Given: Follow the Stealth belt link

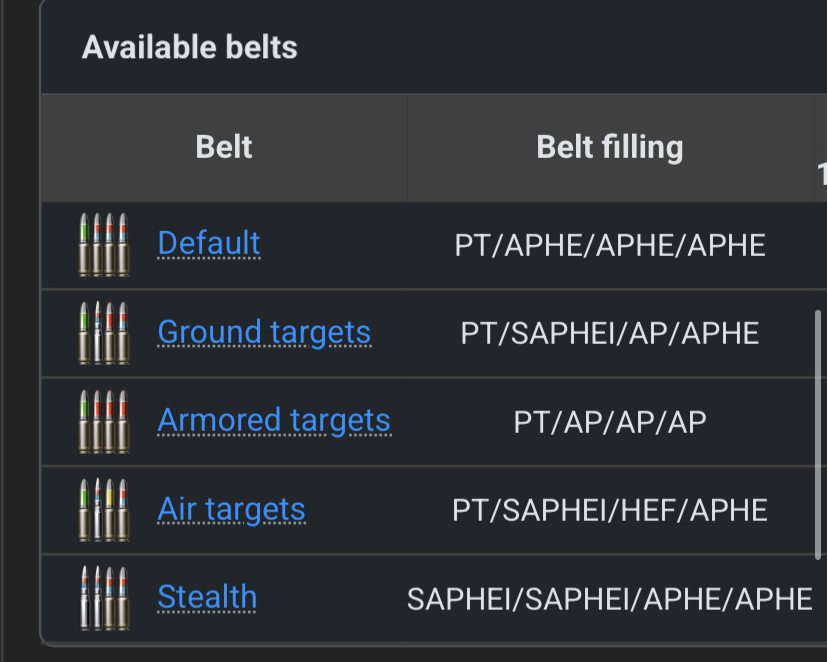Looking at the screenshot, I should [x=207, y=597].
